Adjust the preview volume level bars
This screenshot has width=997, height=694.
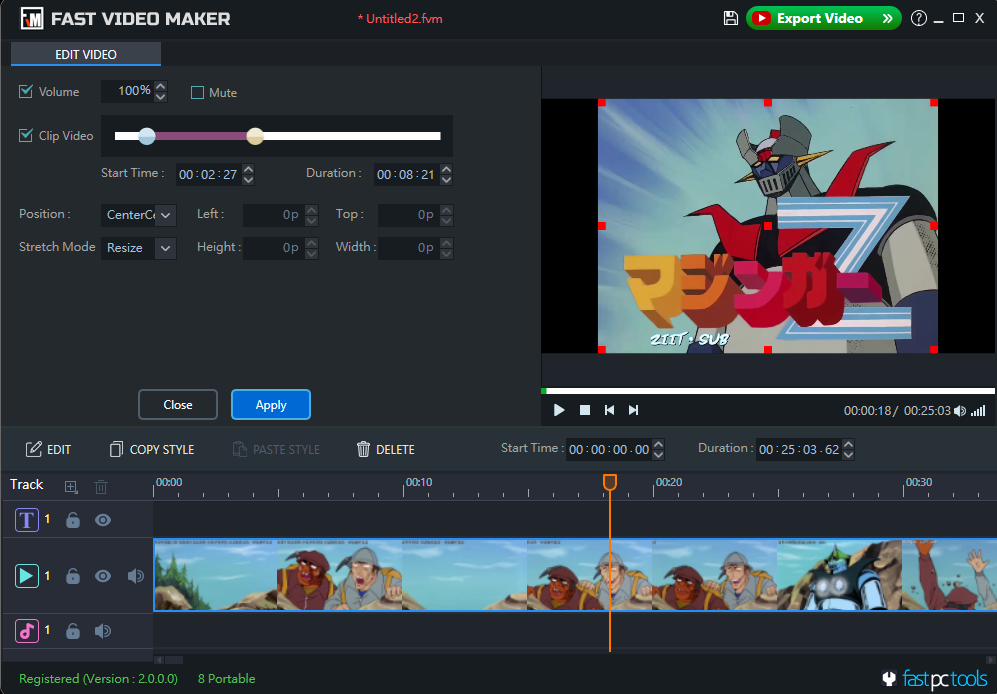pos(979,411)
